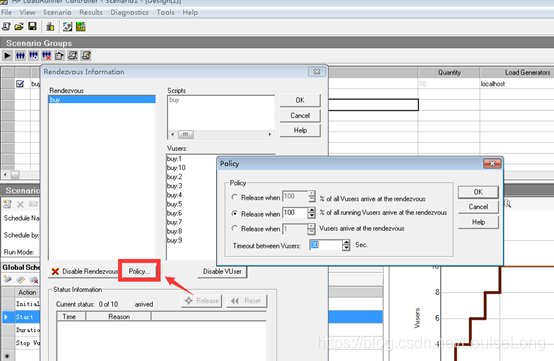Select buy in the Rendezvous list
The image size is (554, 361).
click(102, 100)
